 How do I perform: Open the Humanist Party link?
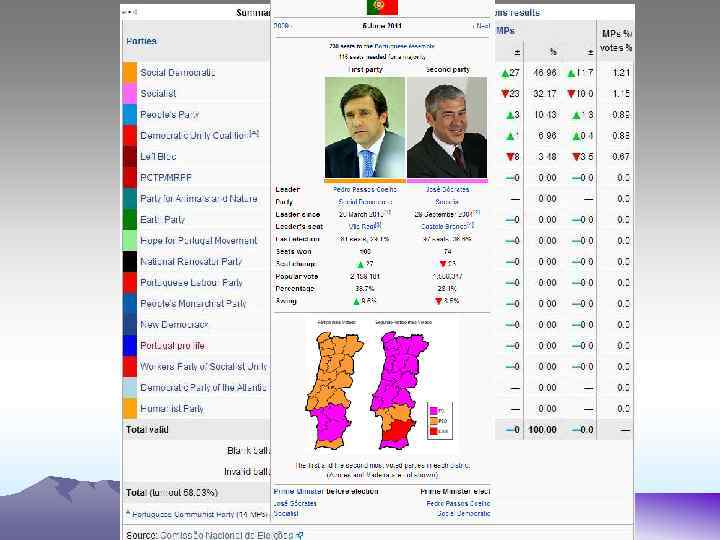(x=172, y=408)
